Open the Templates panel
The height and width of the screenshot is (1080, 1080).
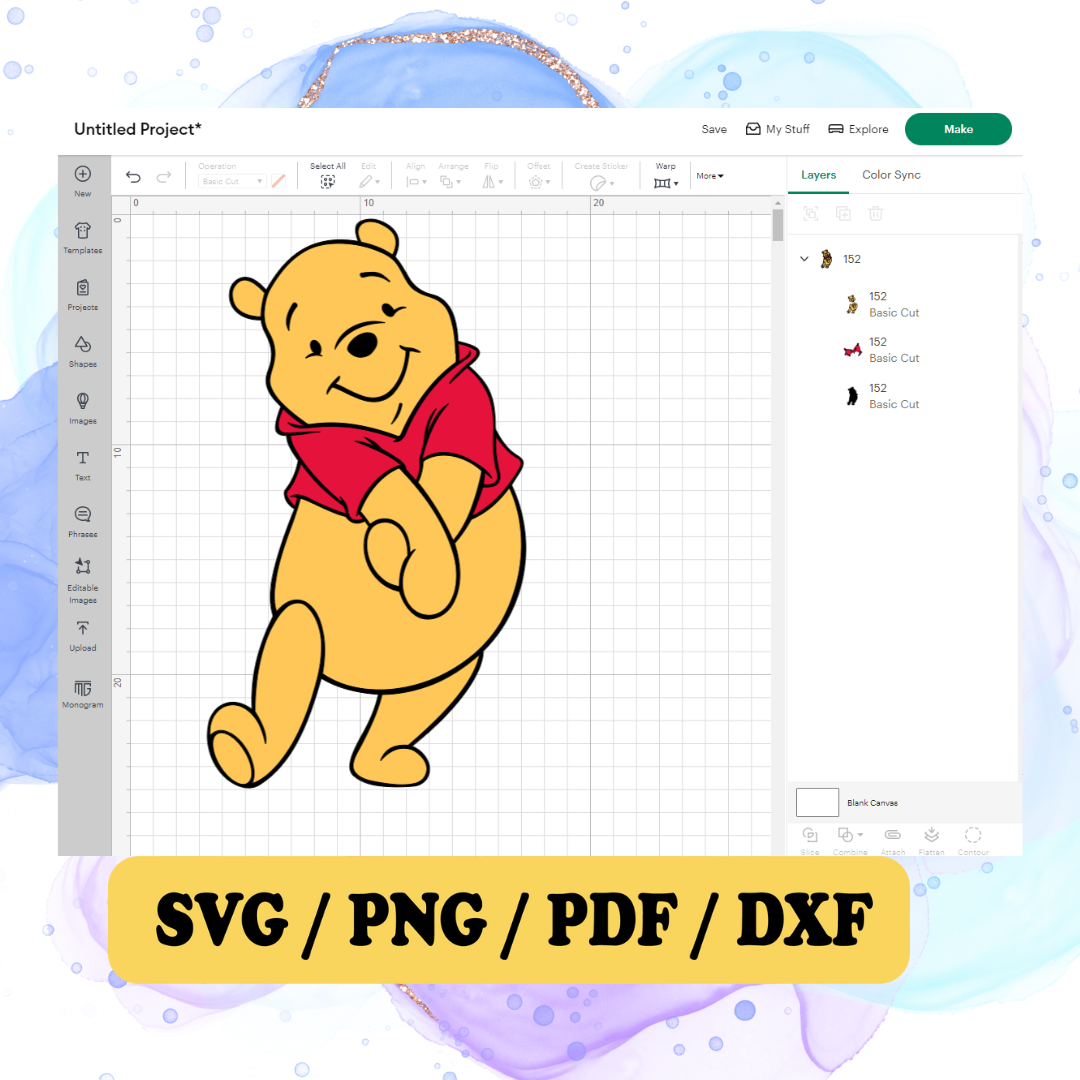[x=83, y=238]
